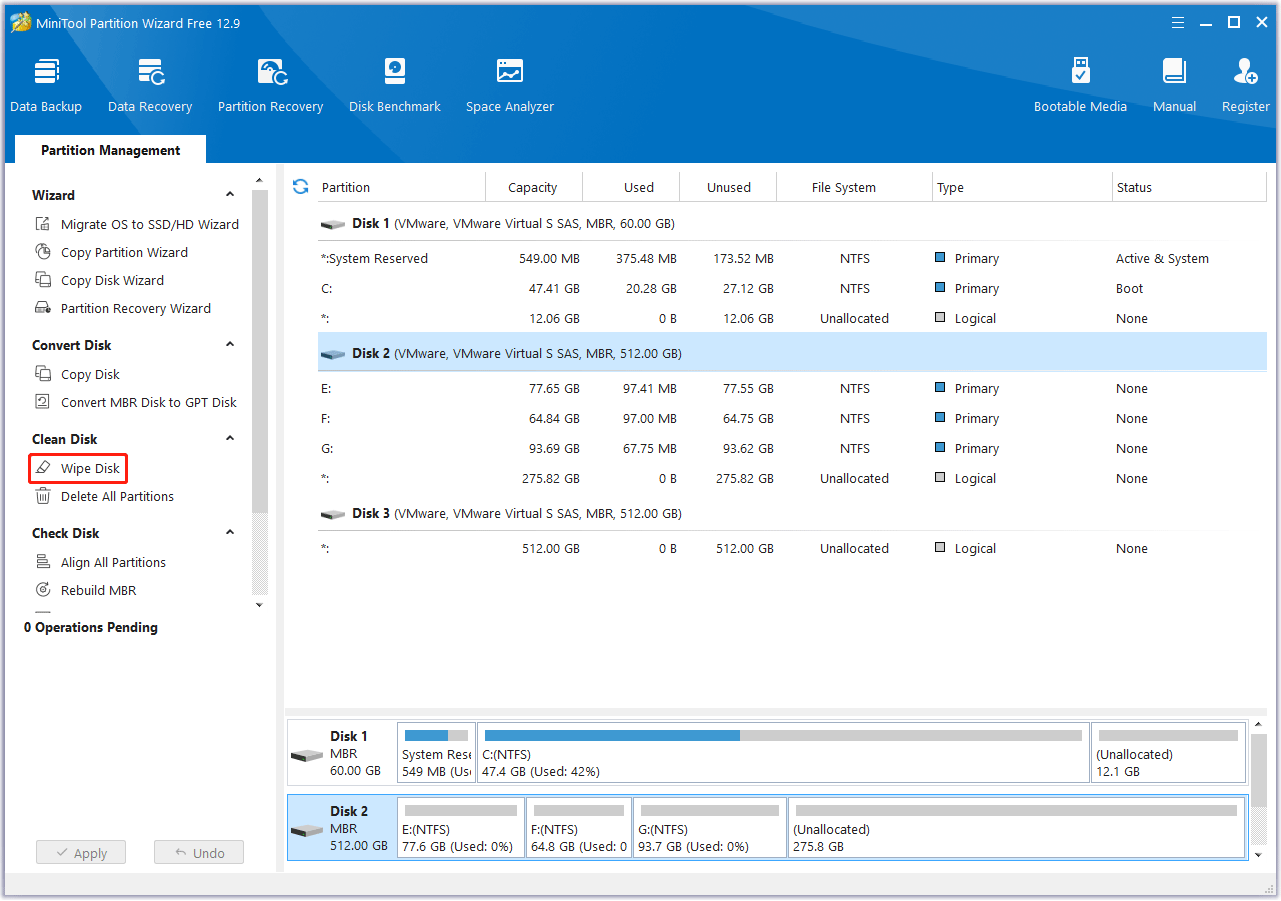Select the G: partition row

(792, 448)
